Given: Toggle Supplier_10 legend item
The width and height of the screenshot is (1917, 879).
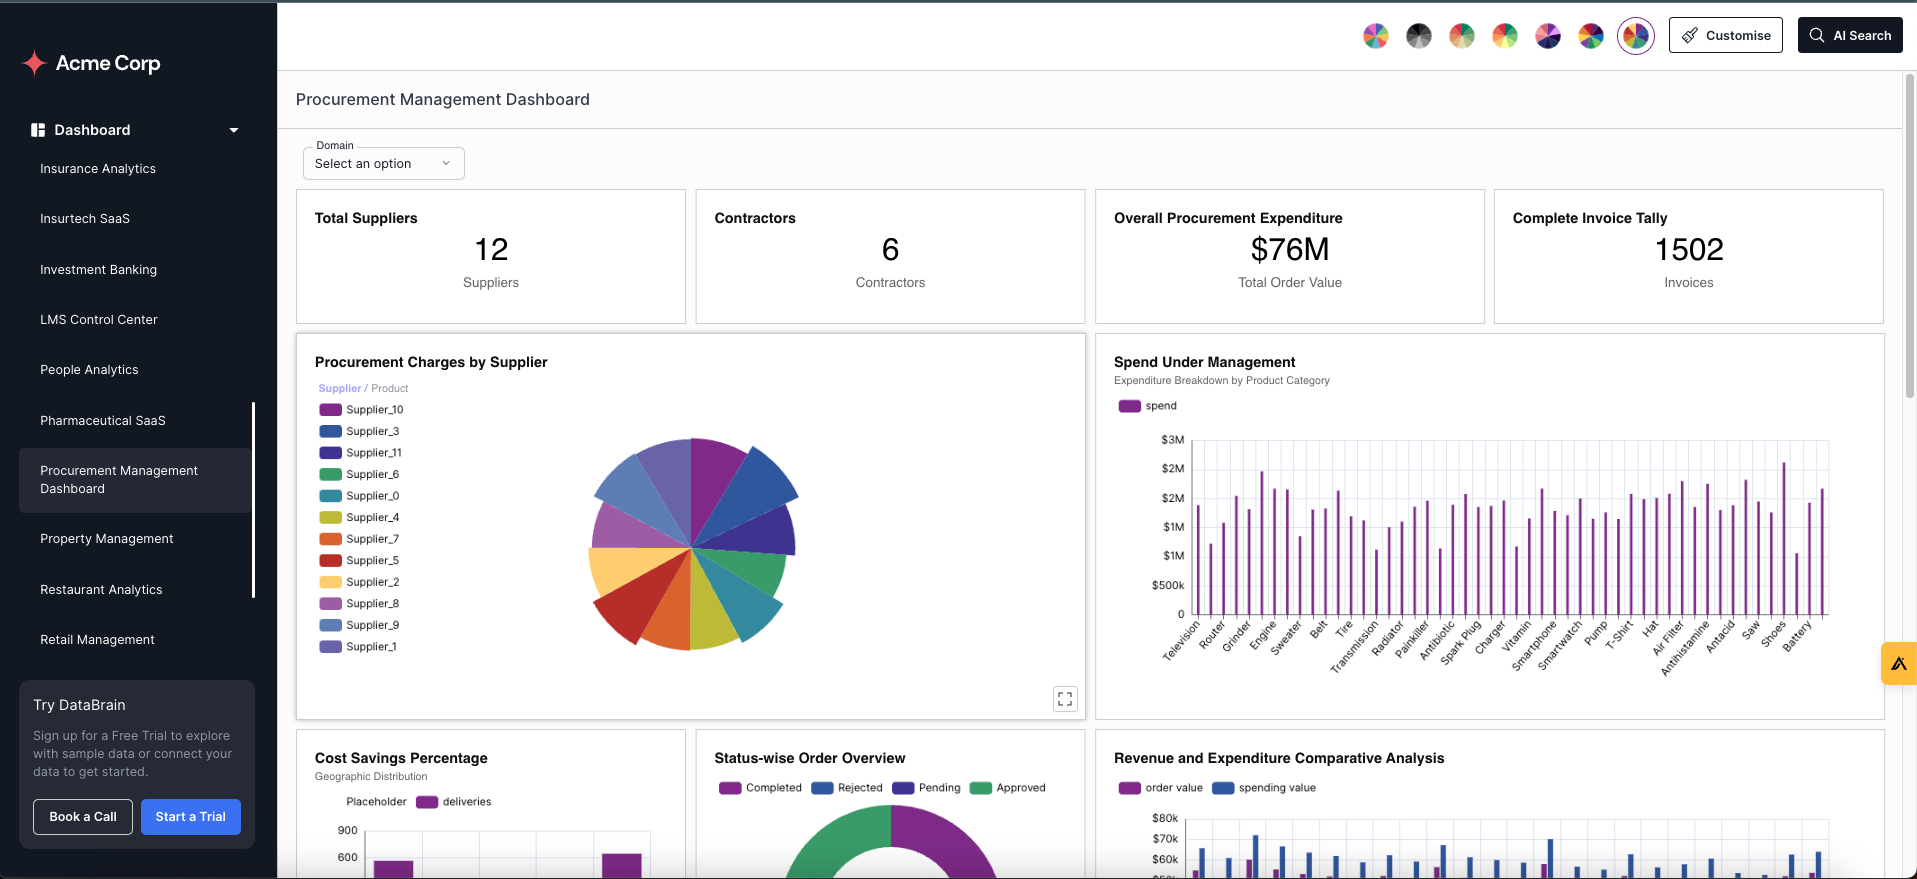Looking at the screenshot, I should pyautogui.click(x=361, y=410).
